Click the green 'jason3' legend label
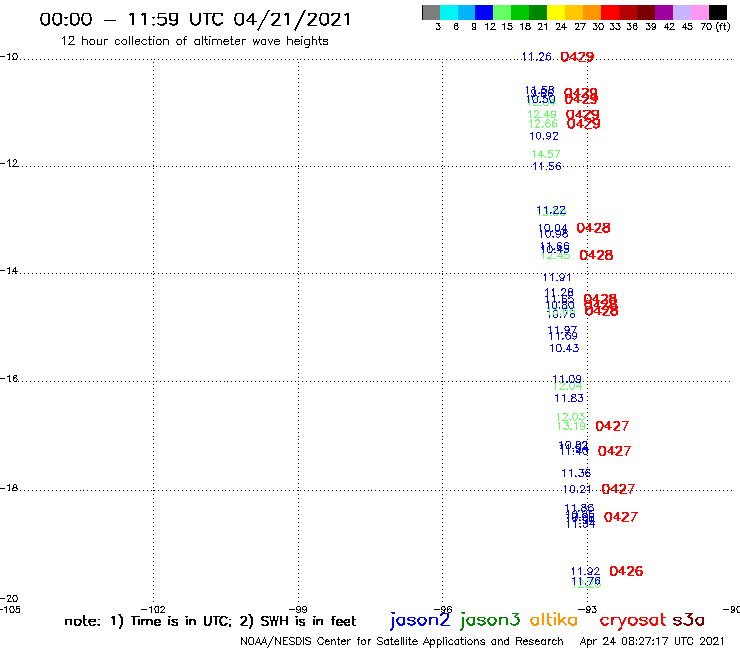Screen dimensions: 740x650 490,620
